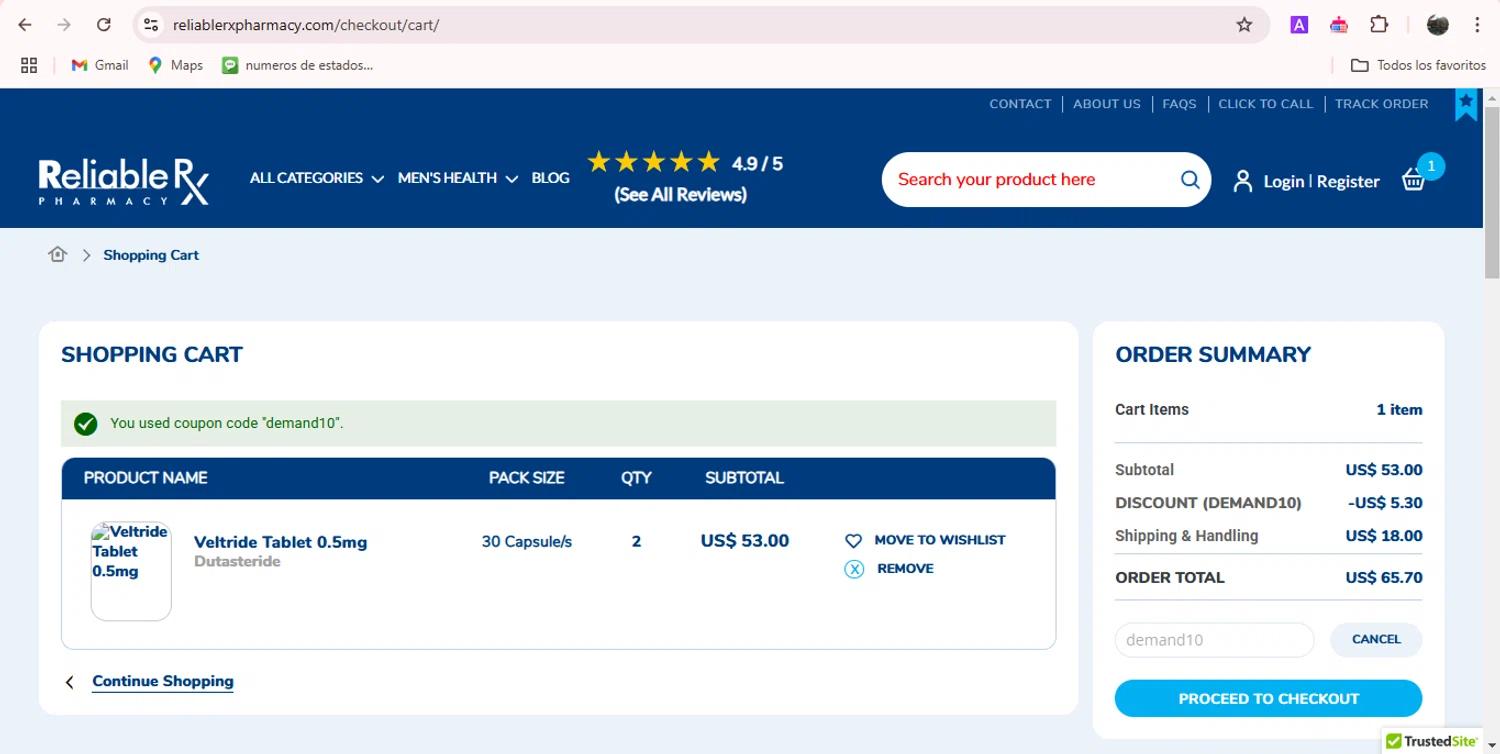Expand the ALL CATEGORIES menu

(316, 178)
